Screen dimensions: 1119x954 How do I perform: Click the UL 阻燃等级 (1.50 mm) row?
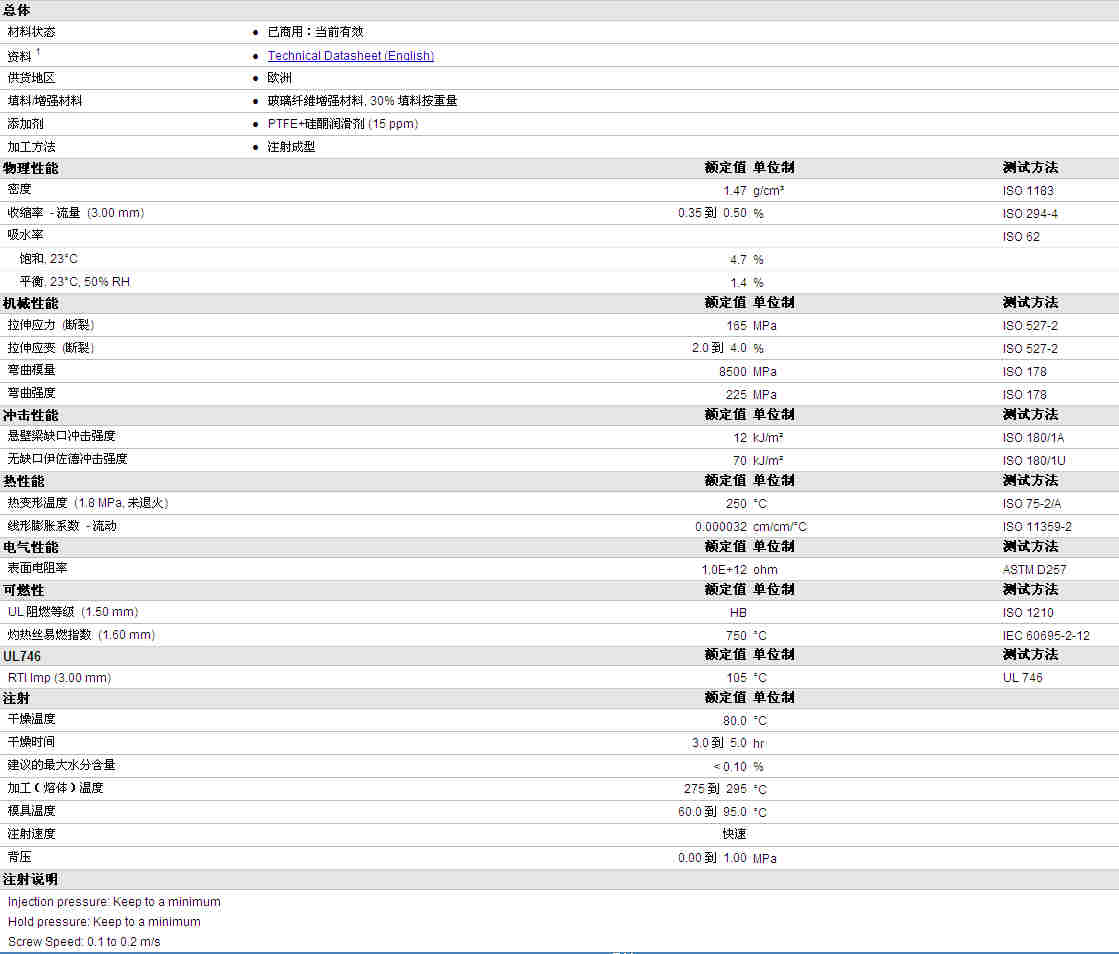560,612
